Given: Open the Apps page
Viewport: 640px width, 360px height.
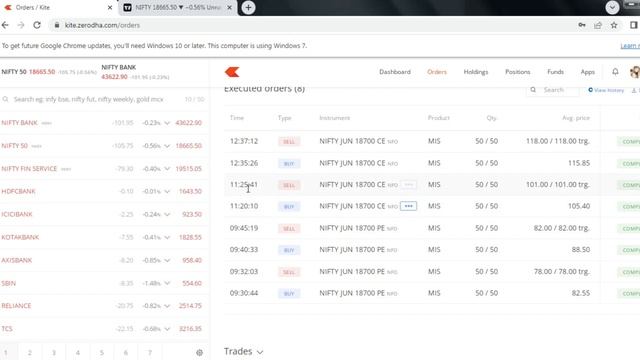Looking at the screenshot, I should (x=587, y=72).
